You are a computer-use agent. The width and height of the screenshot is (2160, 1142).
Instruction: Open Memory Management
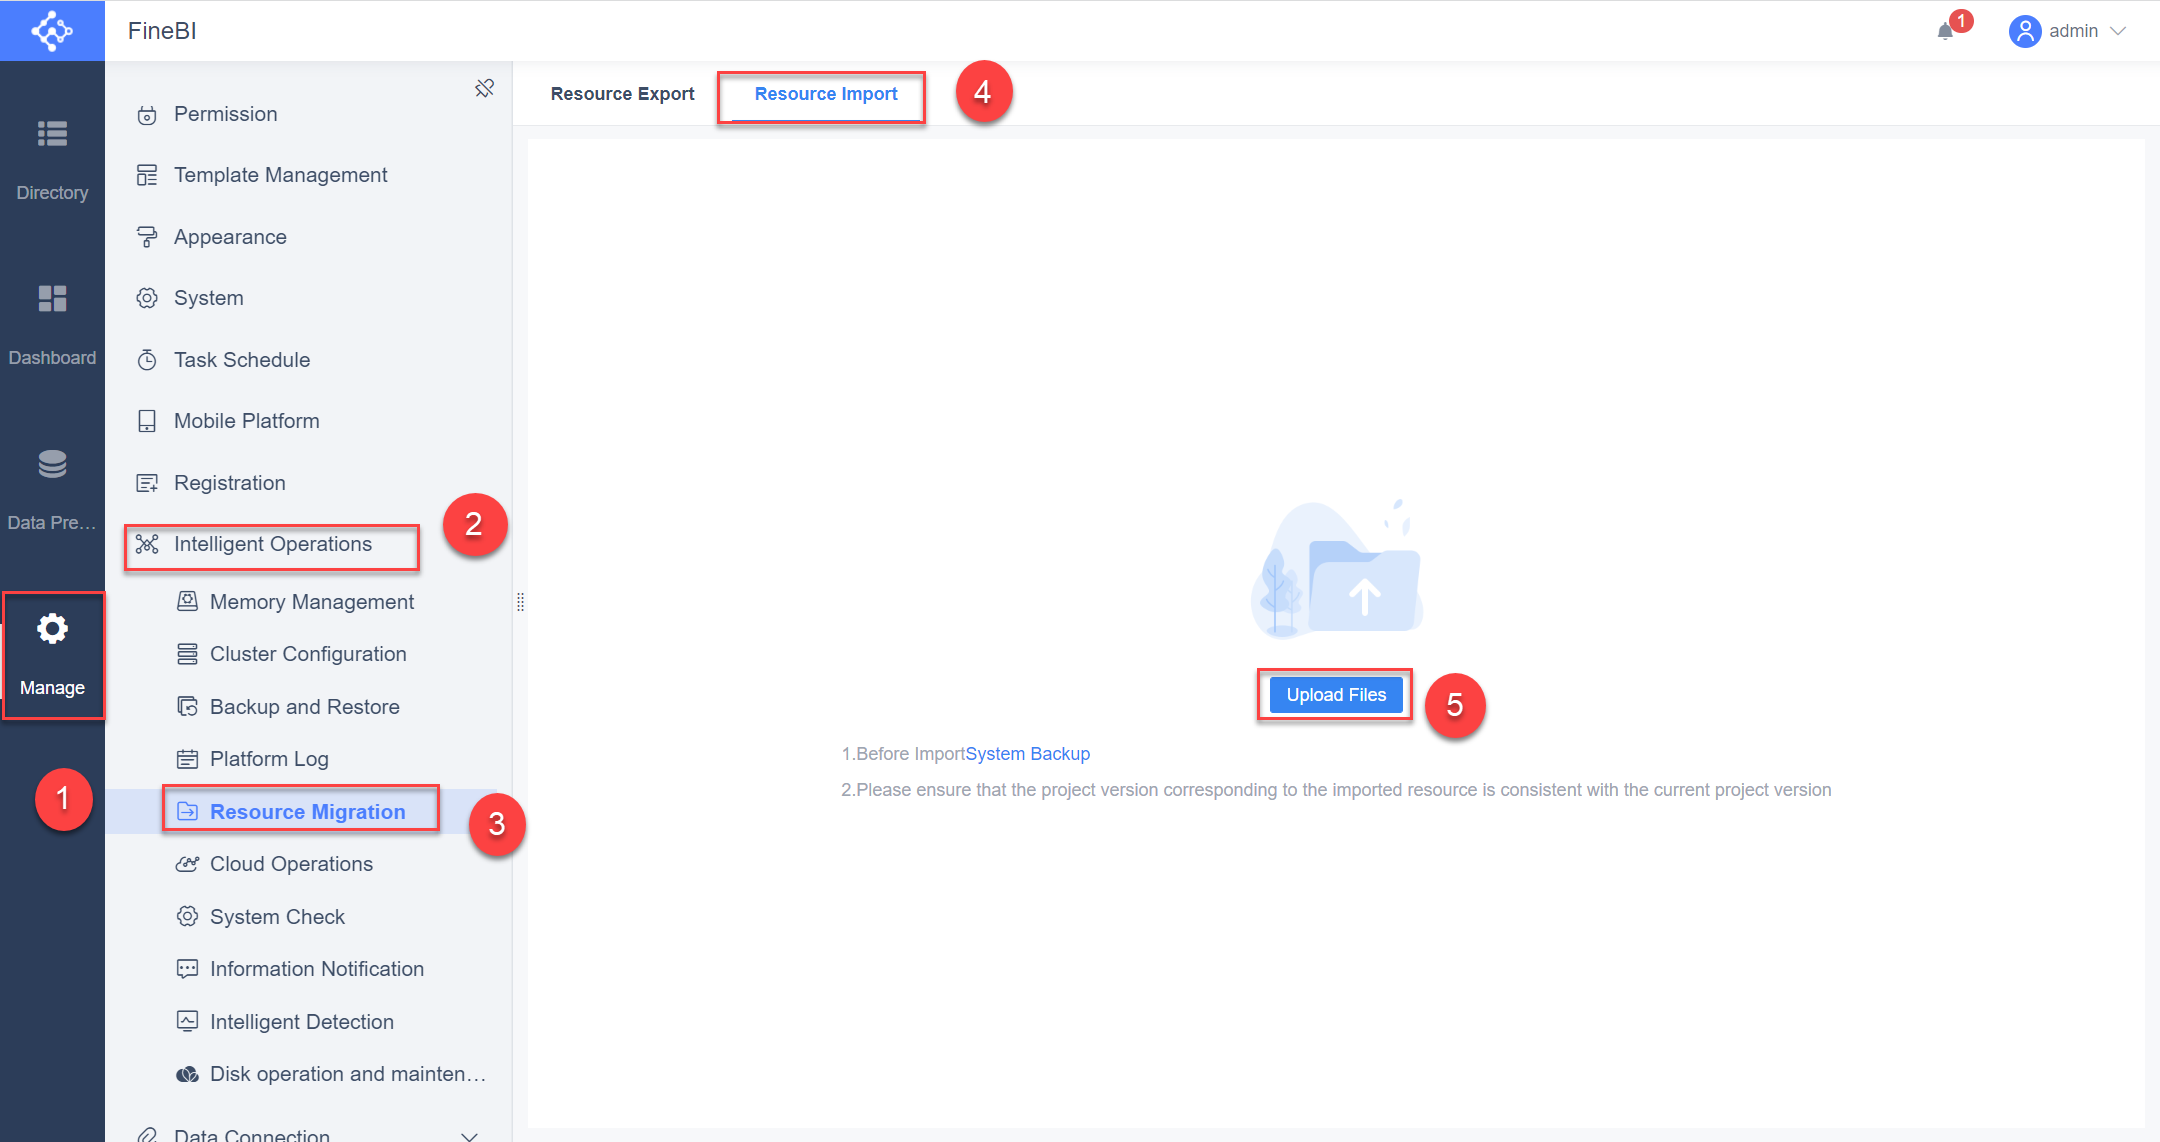(x=310, y=602)
